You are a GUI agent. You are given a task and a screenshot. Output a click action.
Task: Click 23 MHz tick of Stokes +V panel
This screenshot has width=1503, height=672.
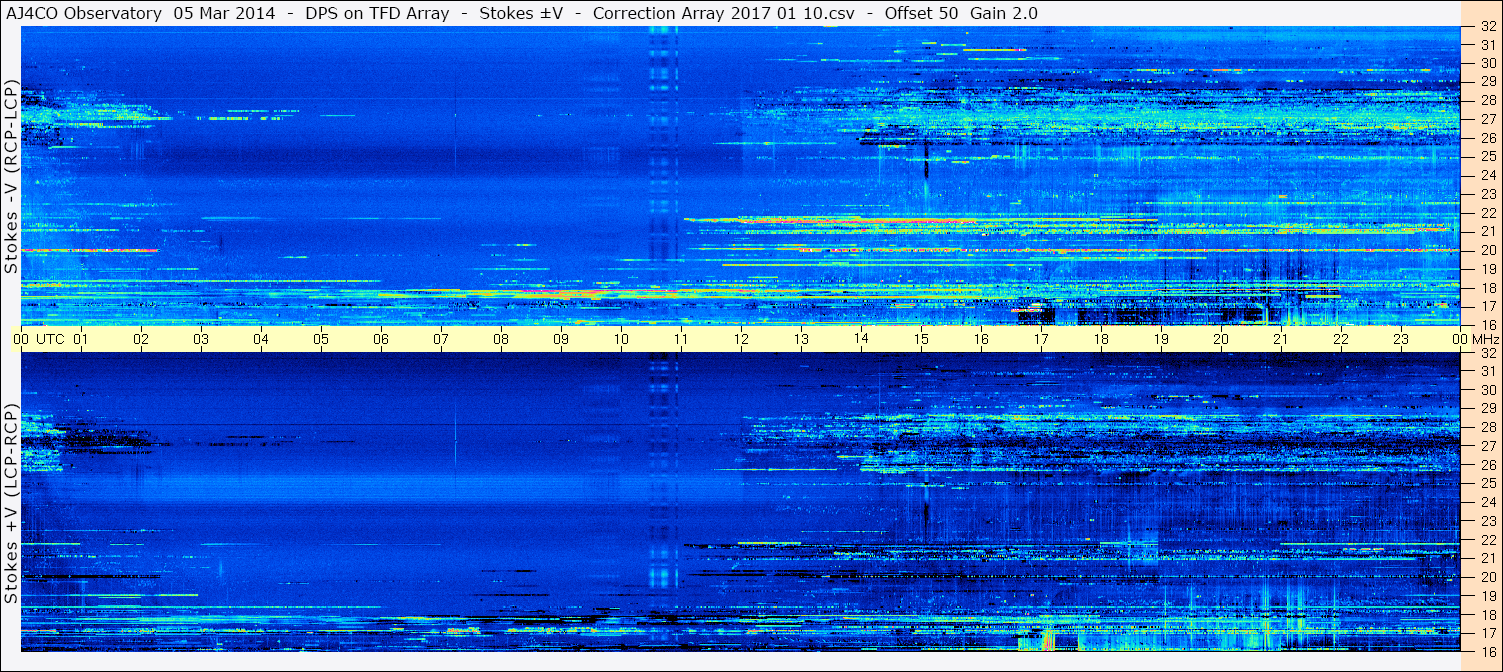1487,521
